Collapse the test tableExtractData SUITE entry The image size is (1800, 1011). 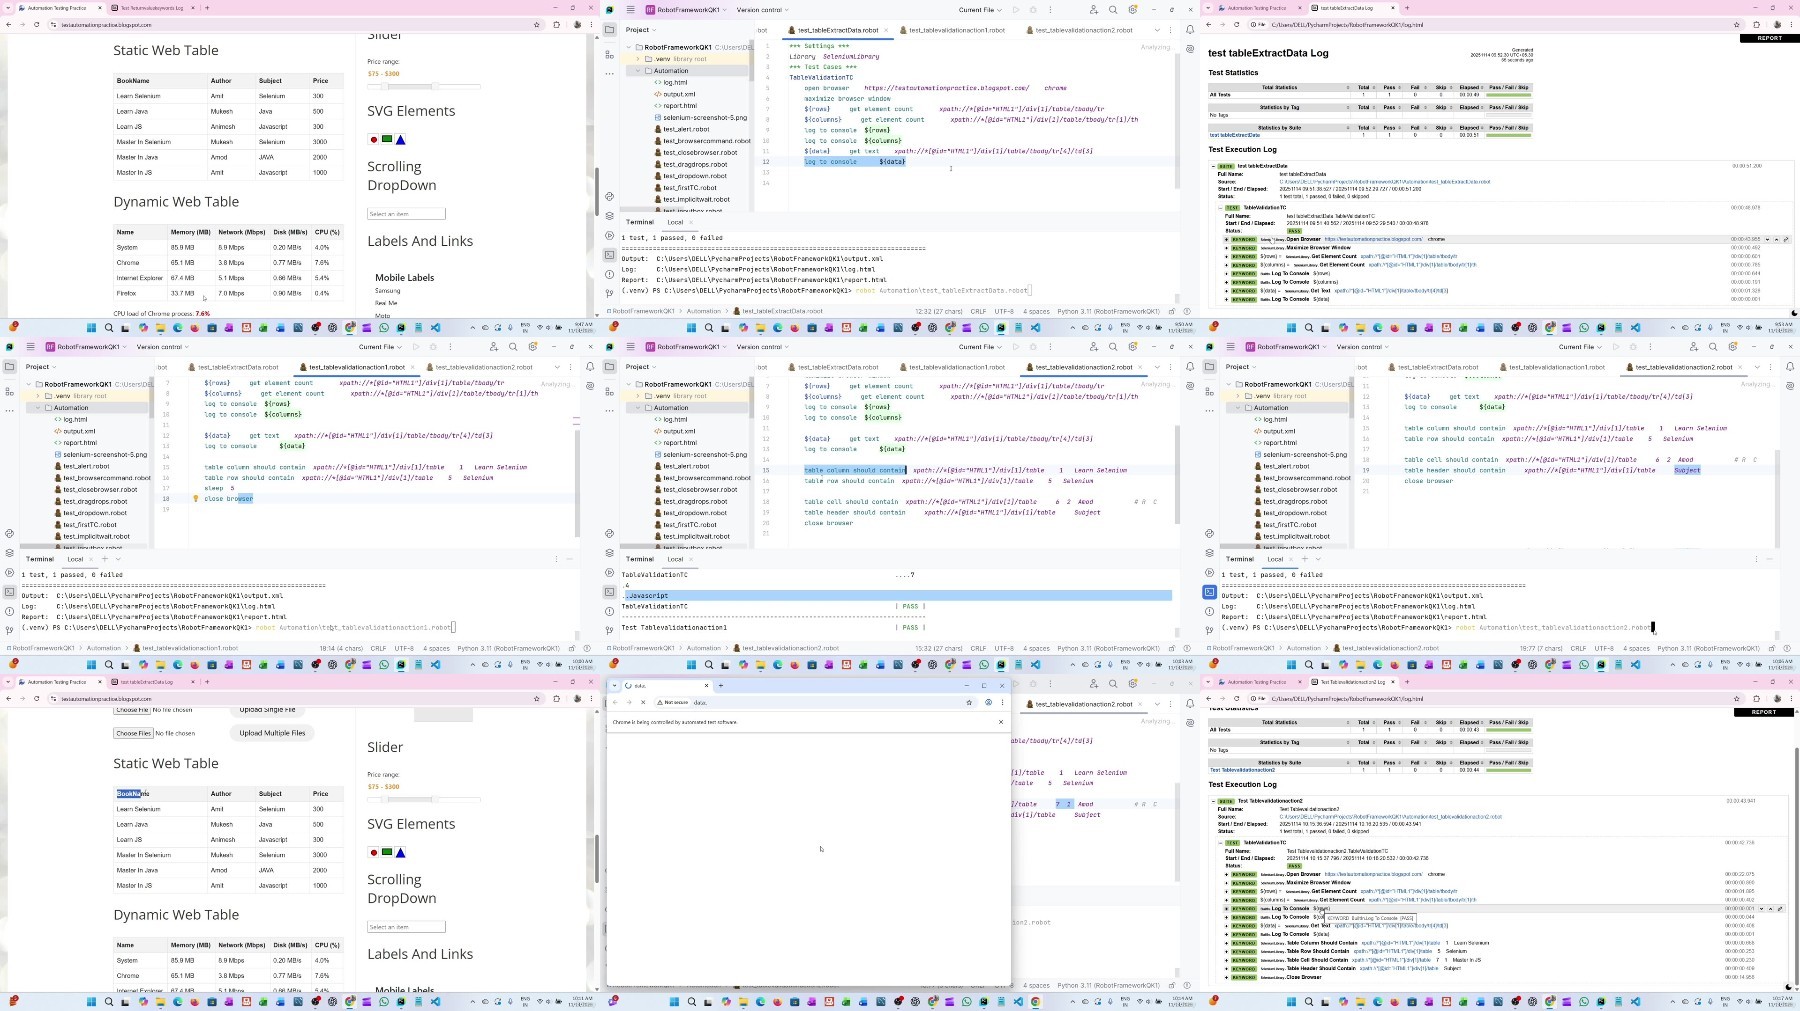(1214, 166)
